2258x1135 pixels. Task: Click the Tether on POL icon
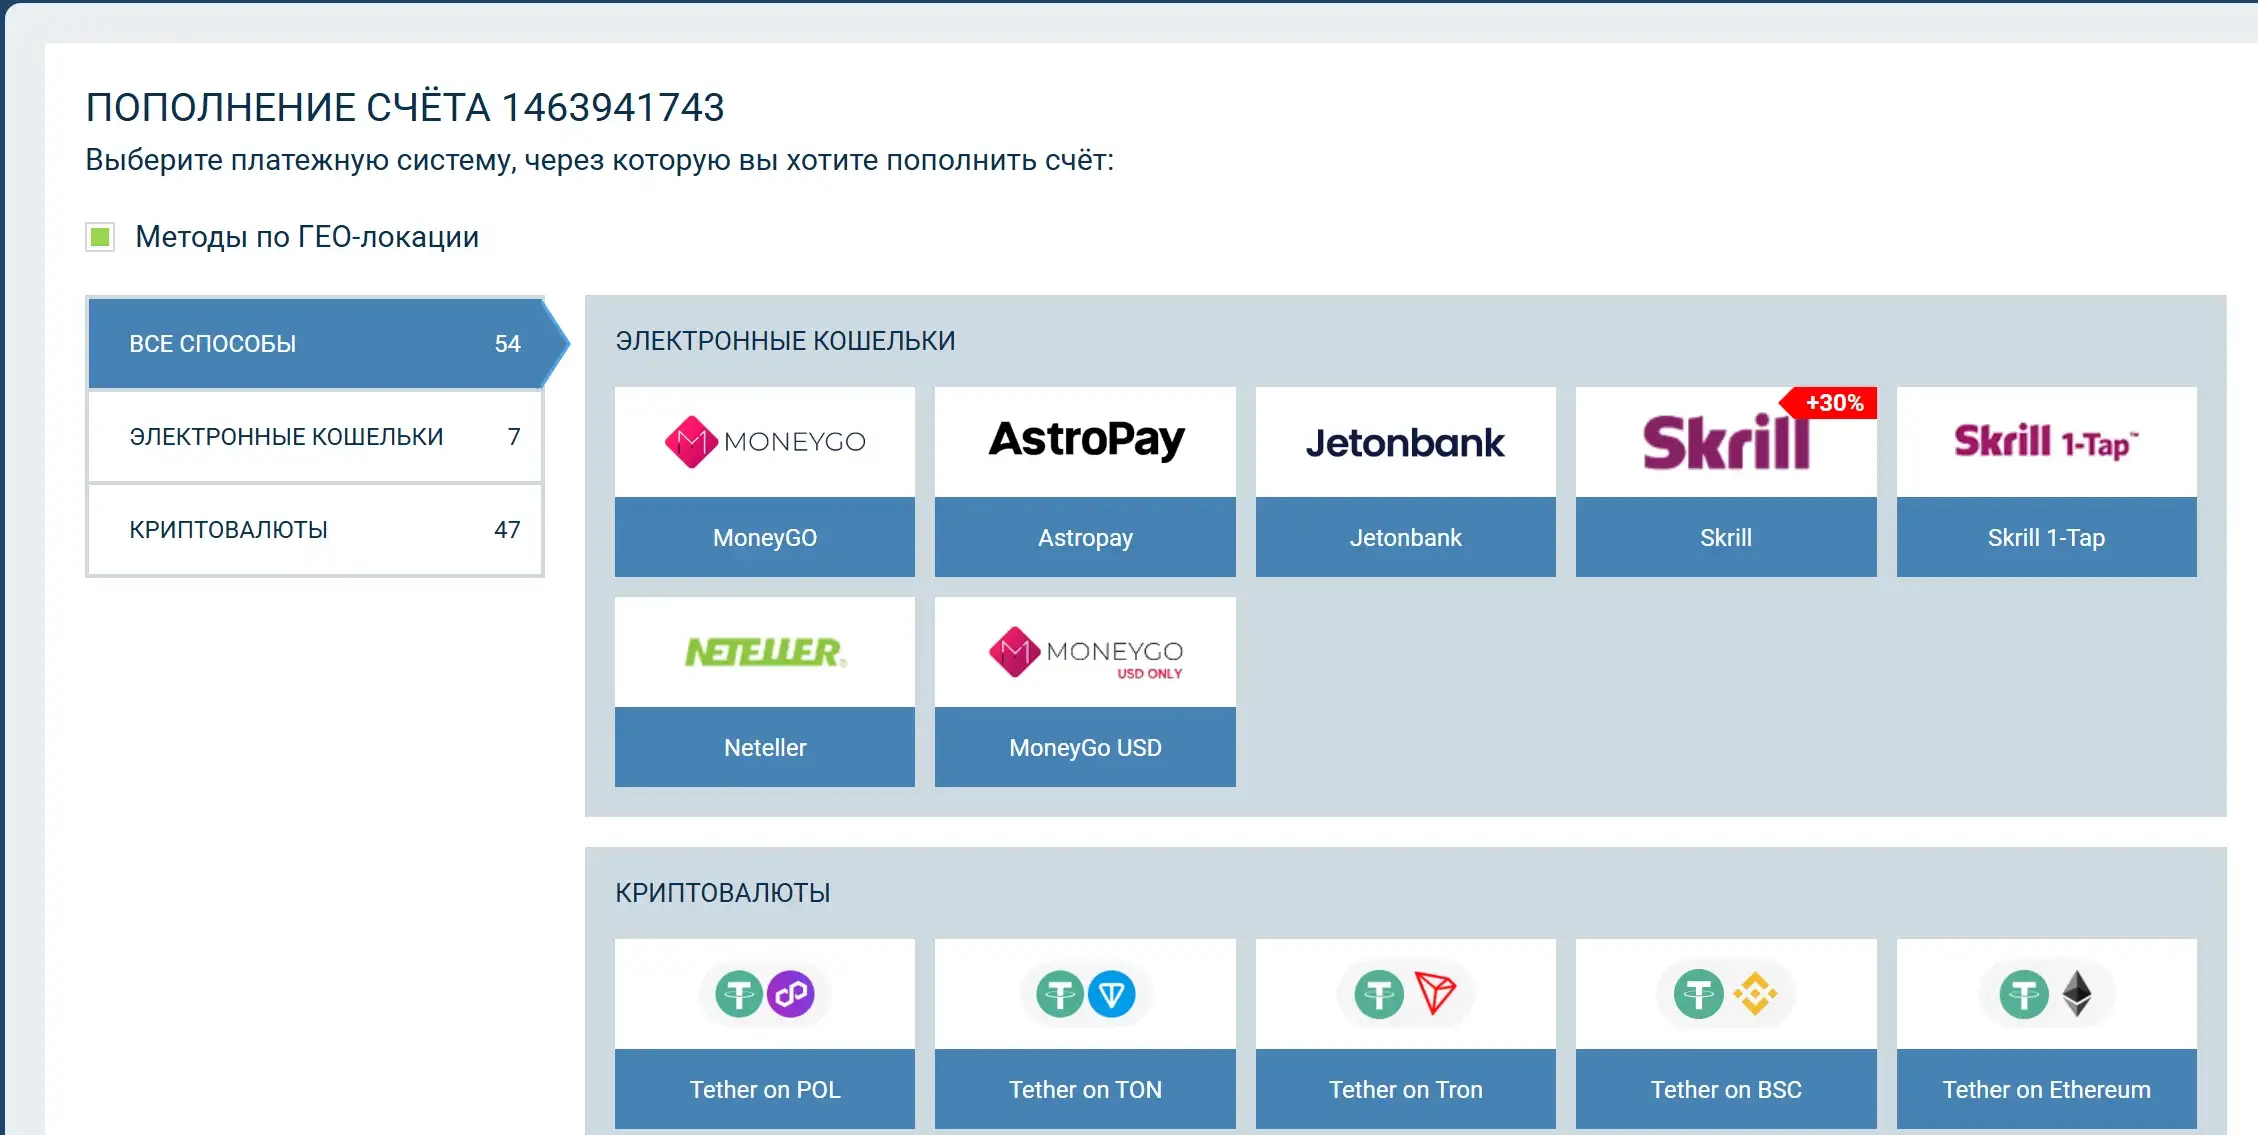(x=765, y=993)
